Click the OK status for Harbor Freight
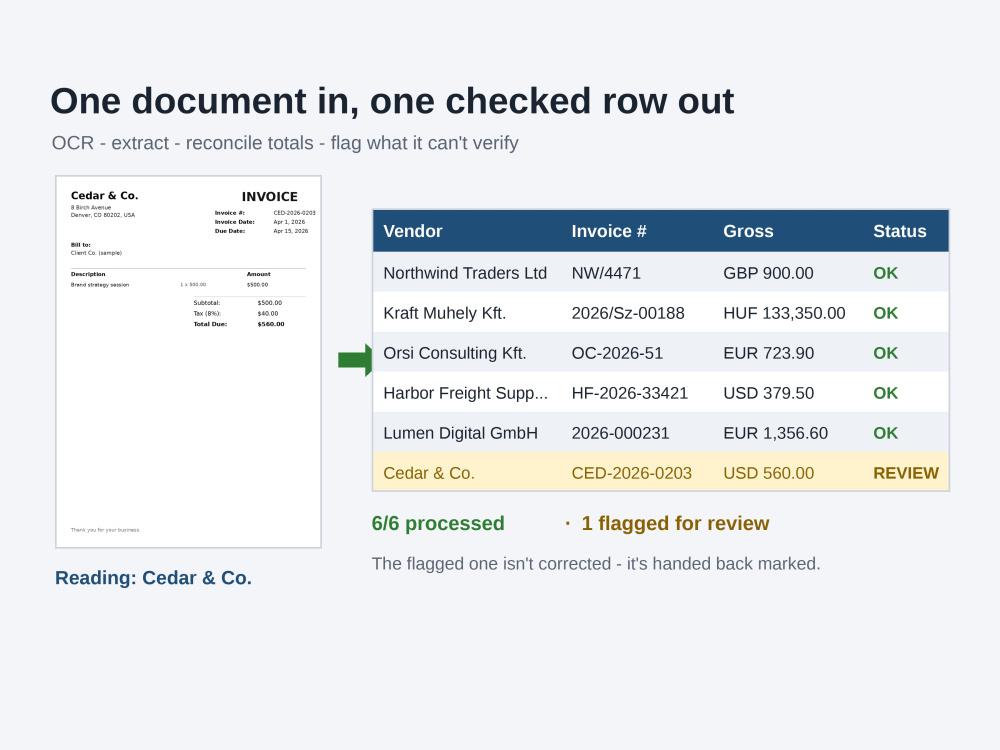This screenshot has height=750, width=1000. [885, 393]
